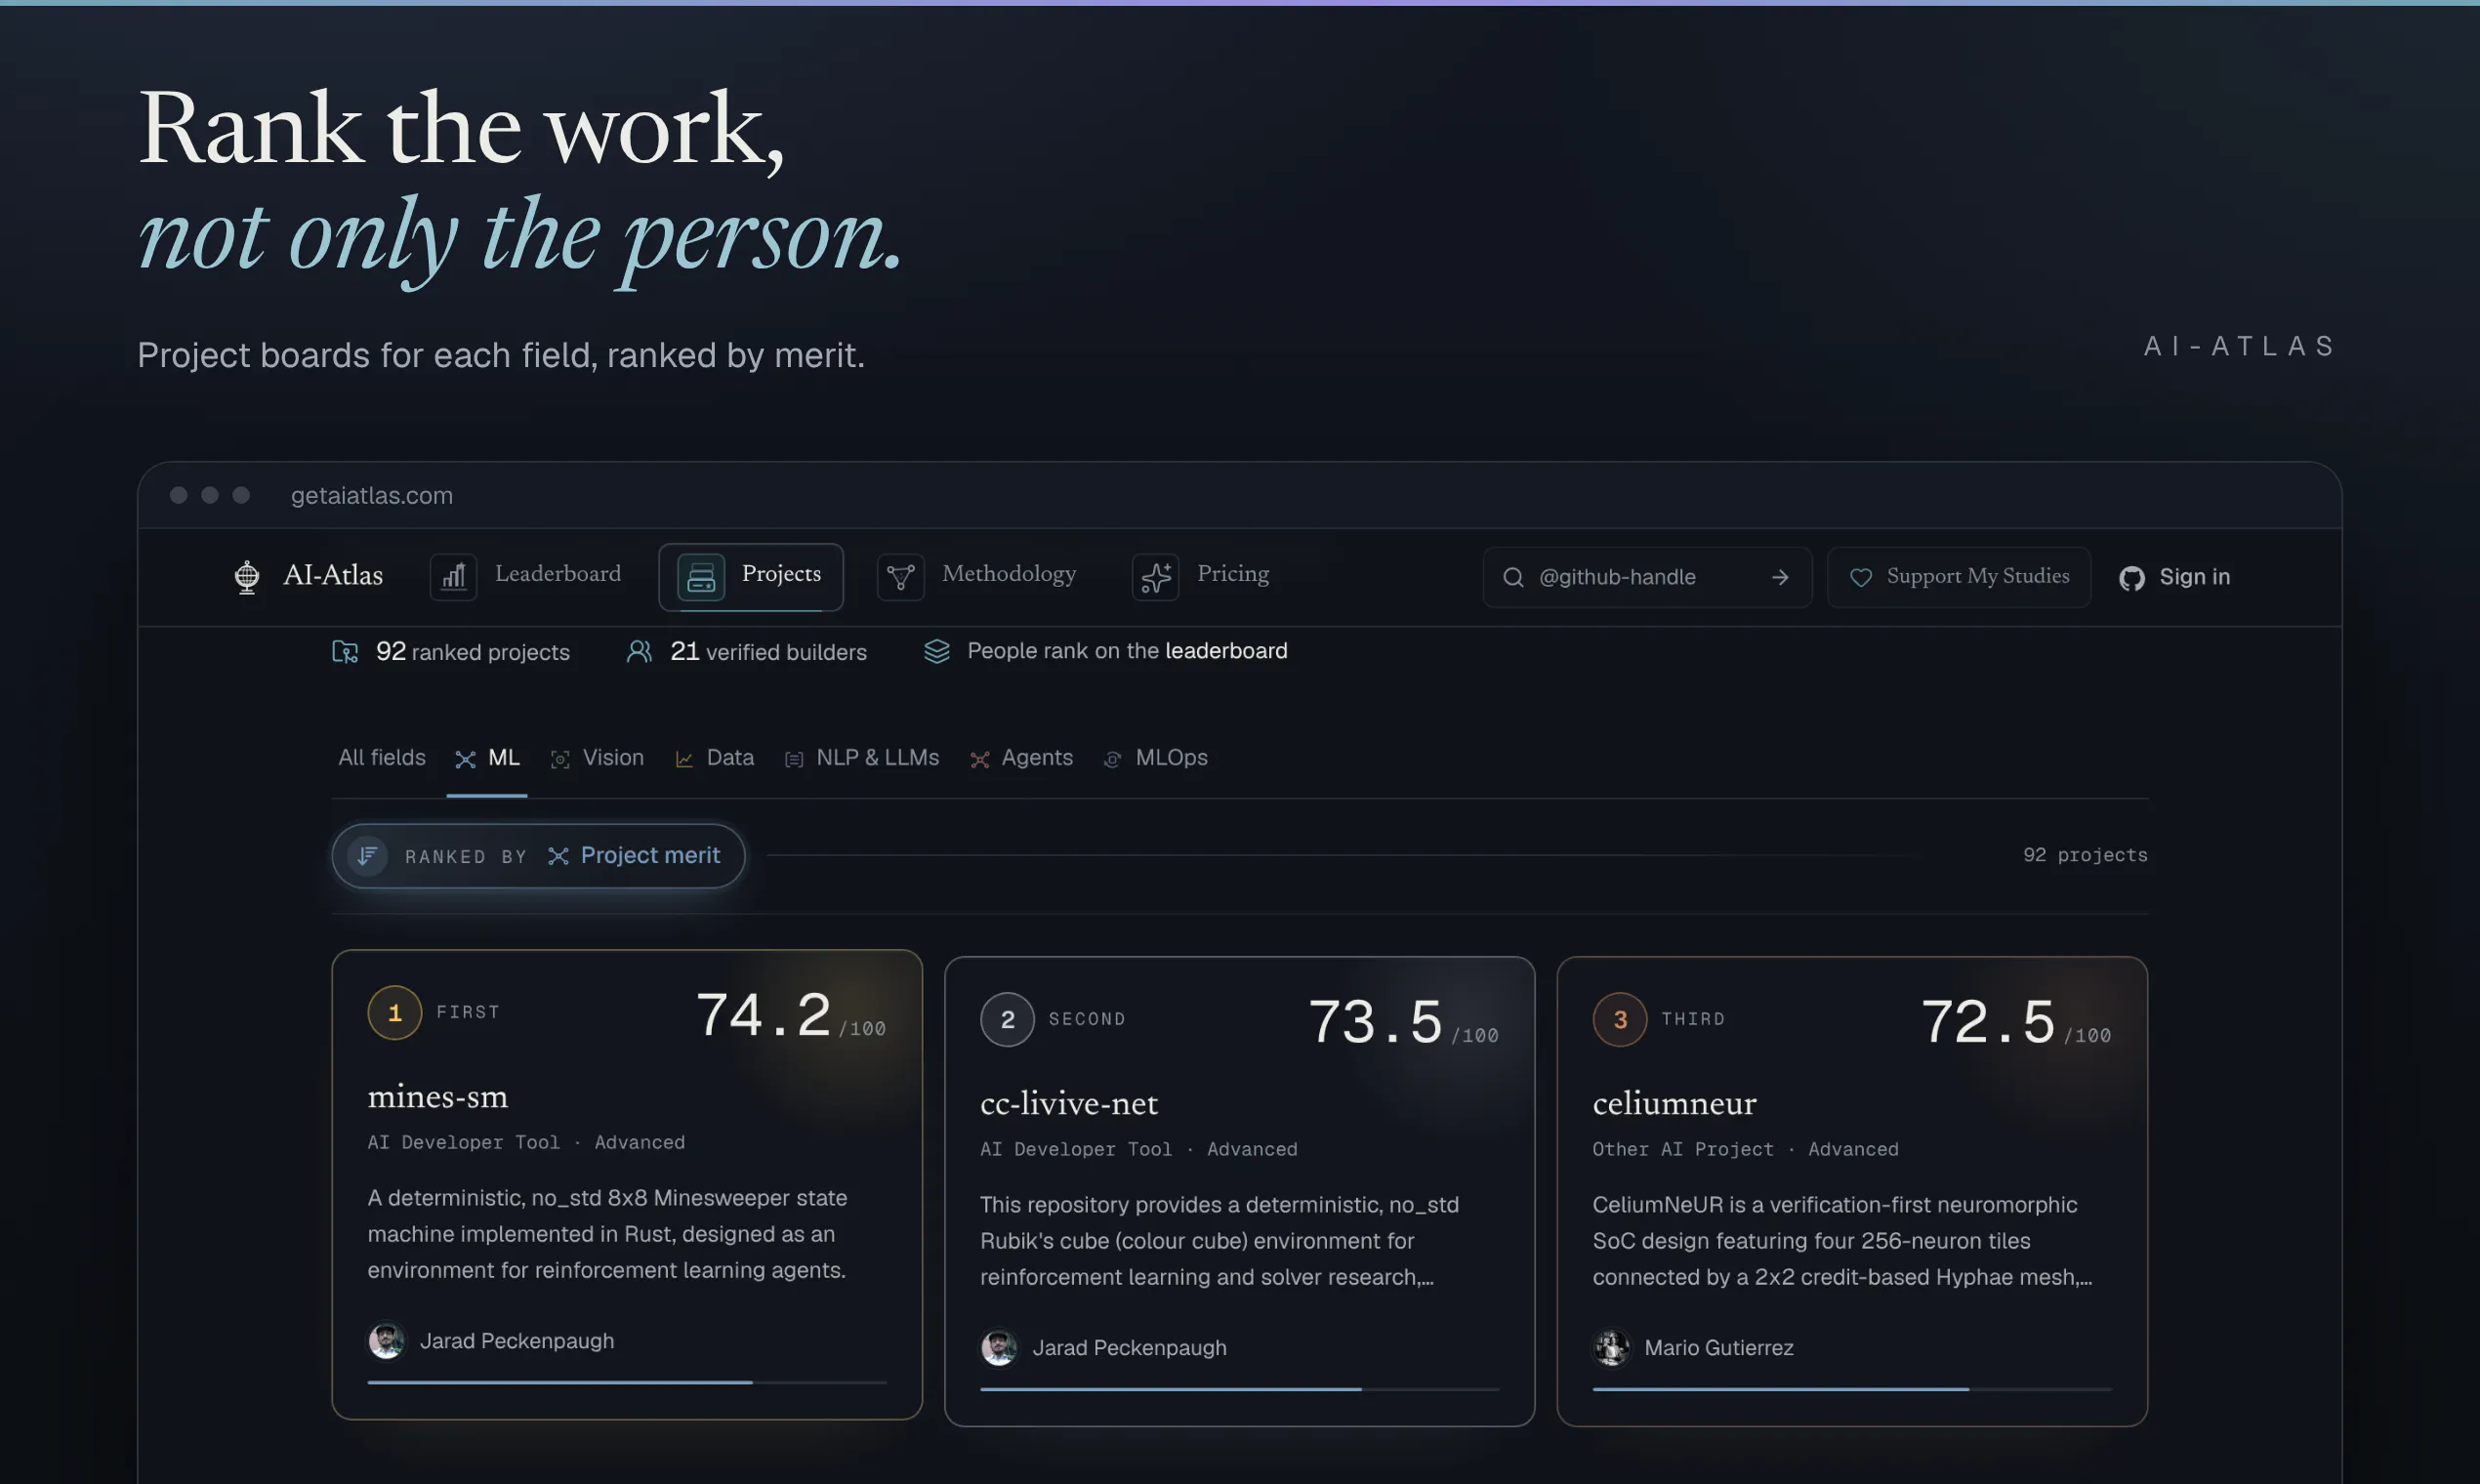Click the search magnifier icon
The width and height of the screenshot is (2480, 1484).
[1513, 577]
